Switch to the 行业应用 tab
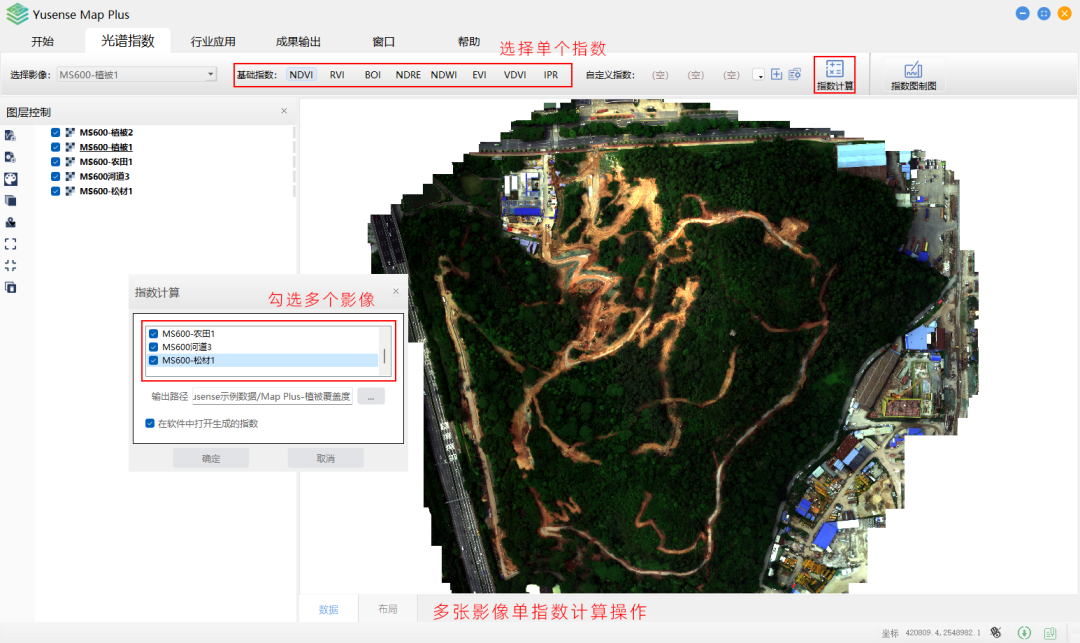The width and height of the screenshot is (1080, 643). [213, 42]
